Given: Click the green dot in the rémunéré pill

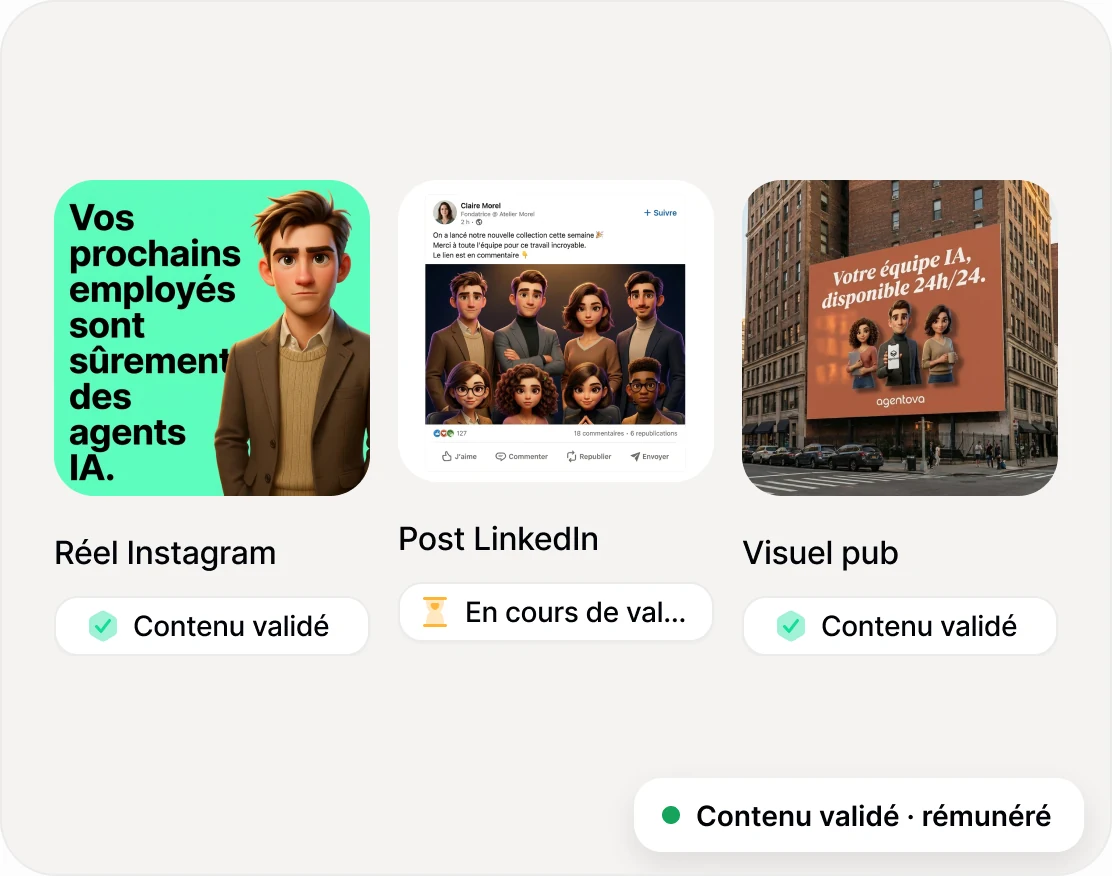Looking at the screenshot, I should point(671,815).
